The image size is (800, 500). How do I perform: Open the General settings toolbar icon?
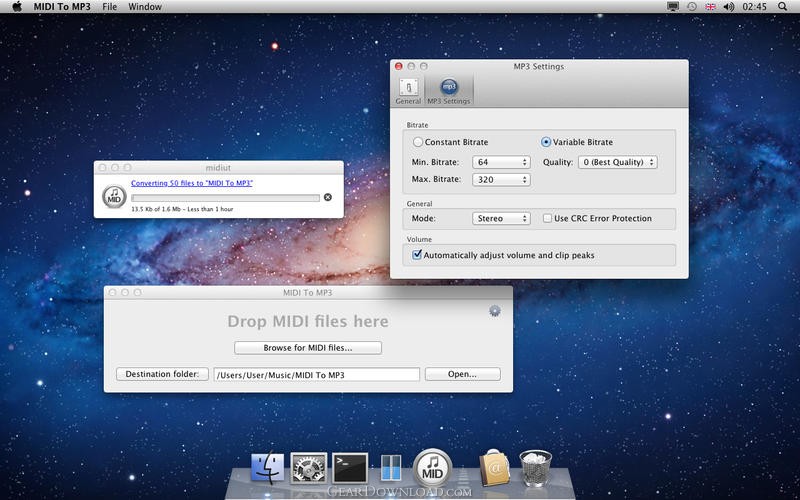[x=408, y=90]
